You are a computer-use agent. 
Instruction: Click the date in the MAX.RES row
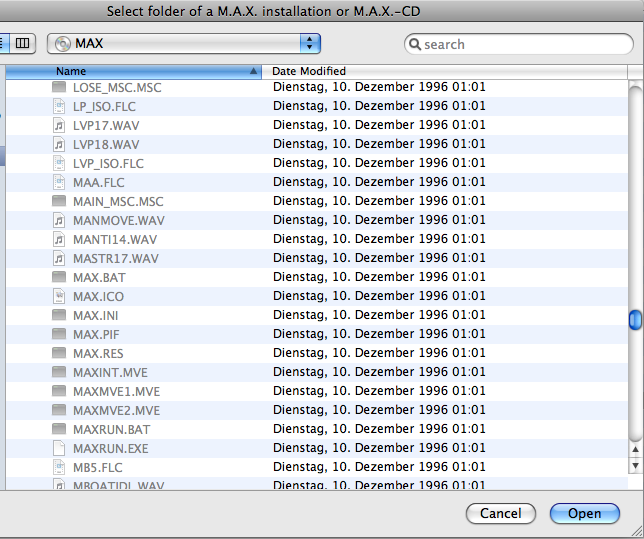click(x=379, y=353)
